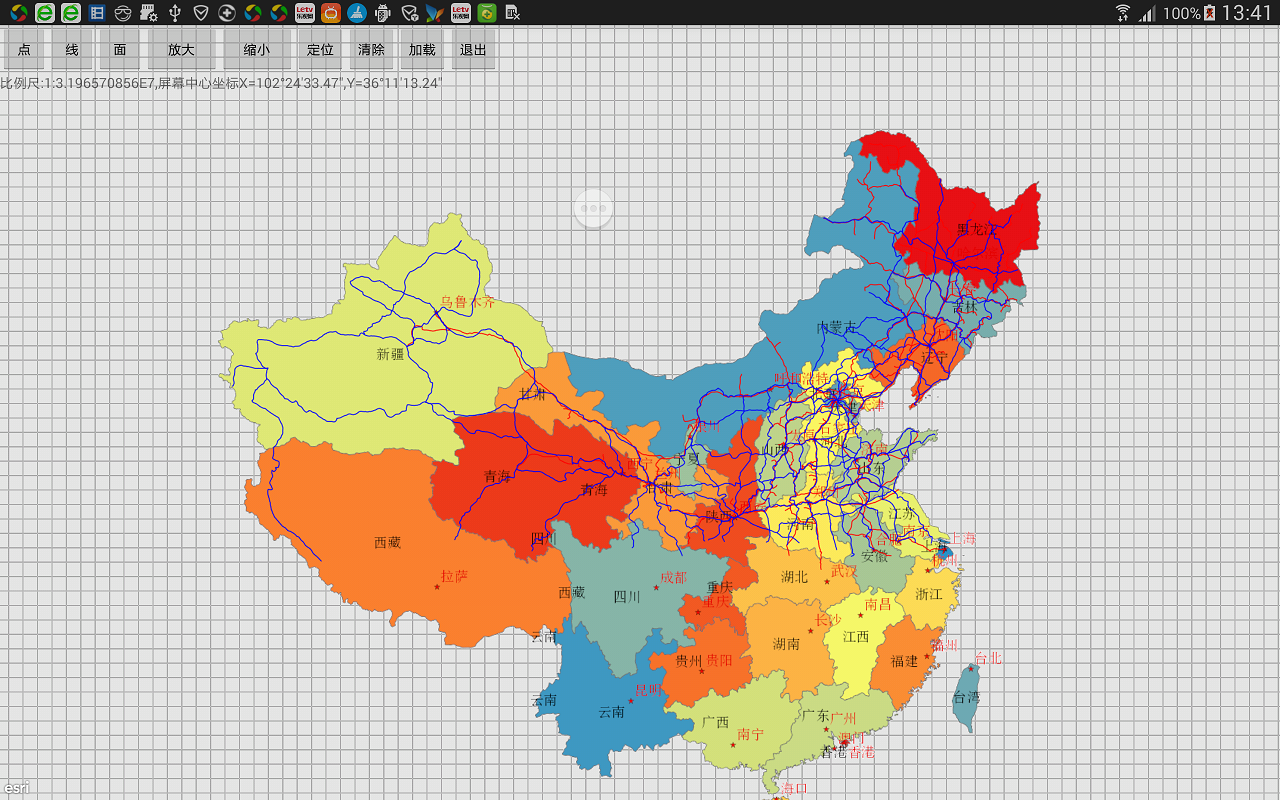The image size is (1280, 800).
Task: Click the esri logo in the corner
Action: click(15, 788)
